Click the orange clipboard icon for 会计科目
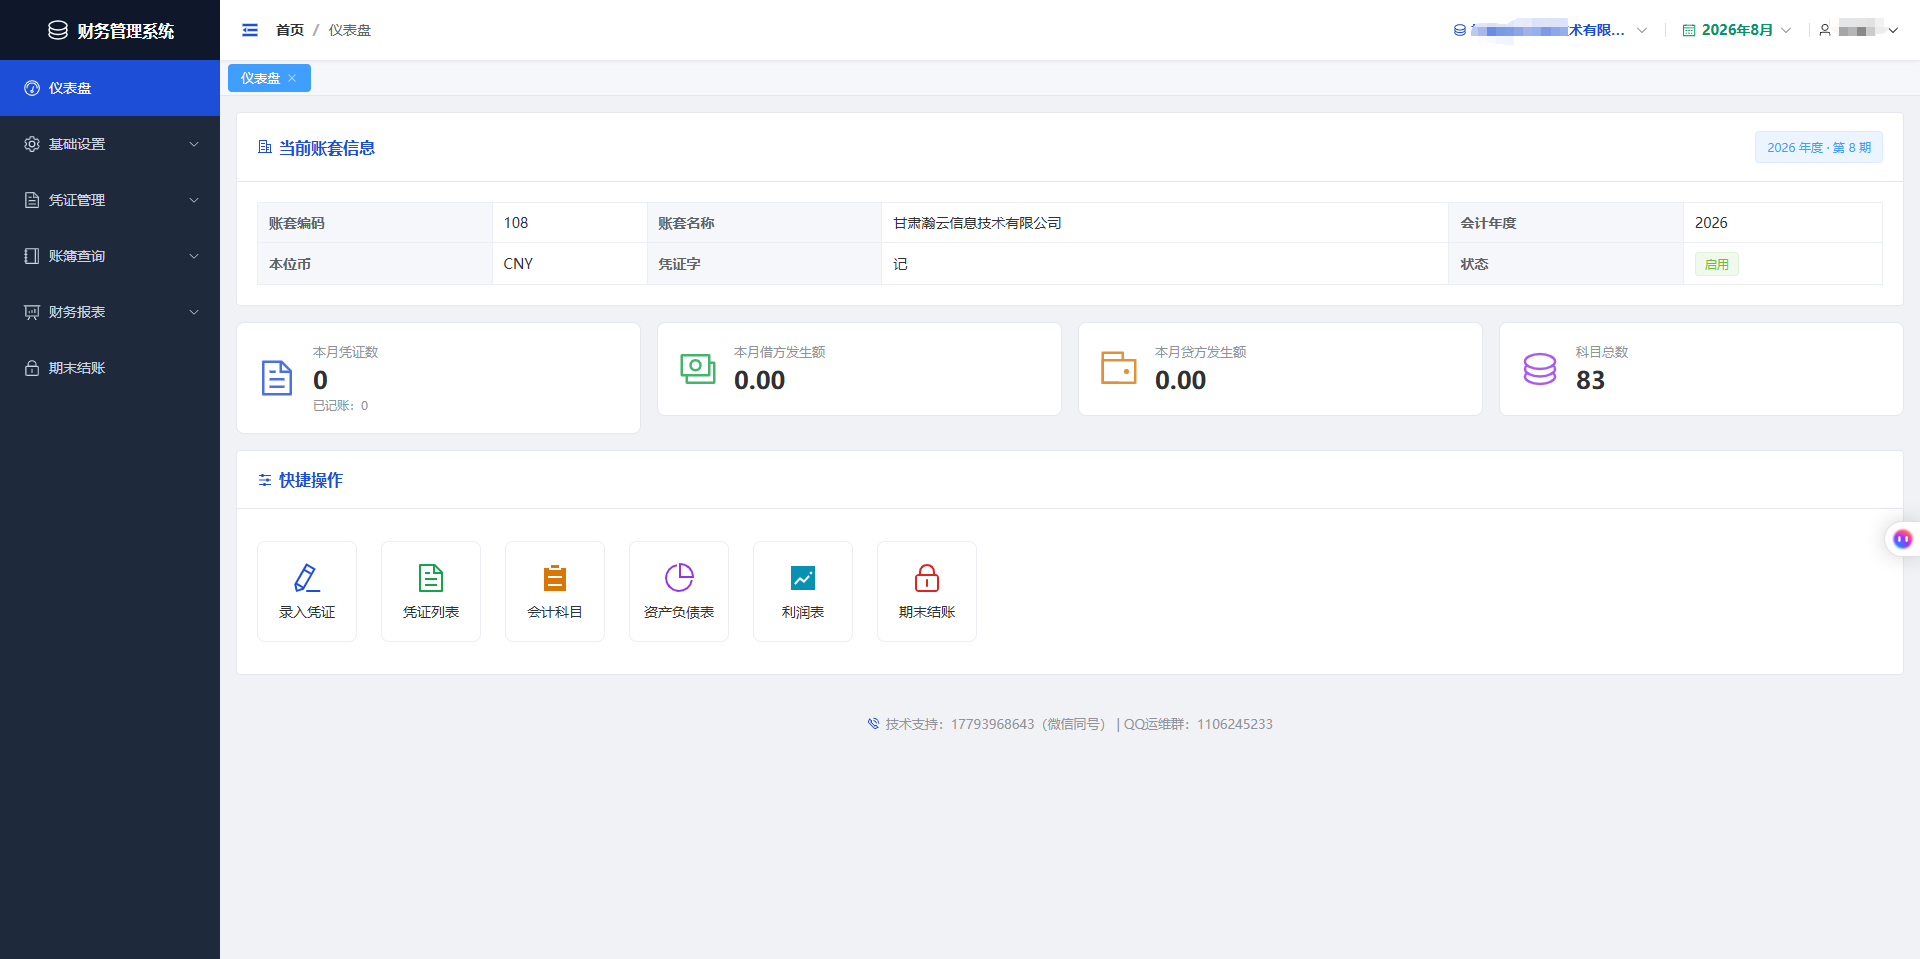Viewport: 1920px width, 959px height. click(x=555, y=577)
